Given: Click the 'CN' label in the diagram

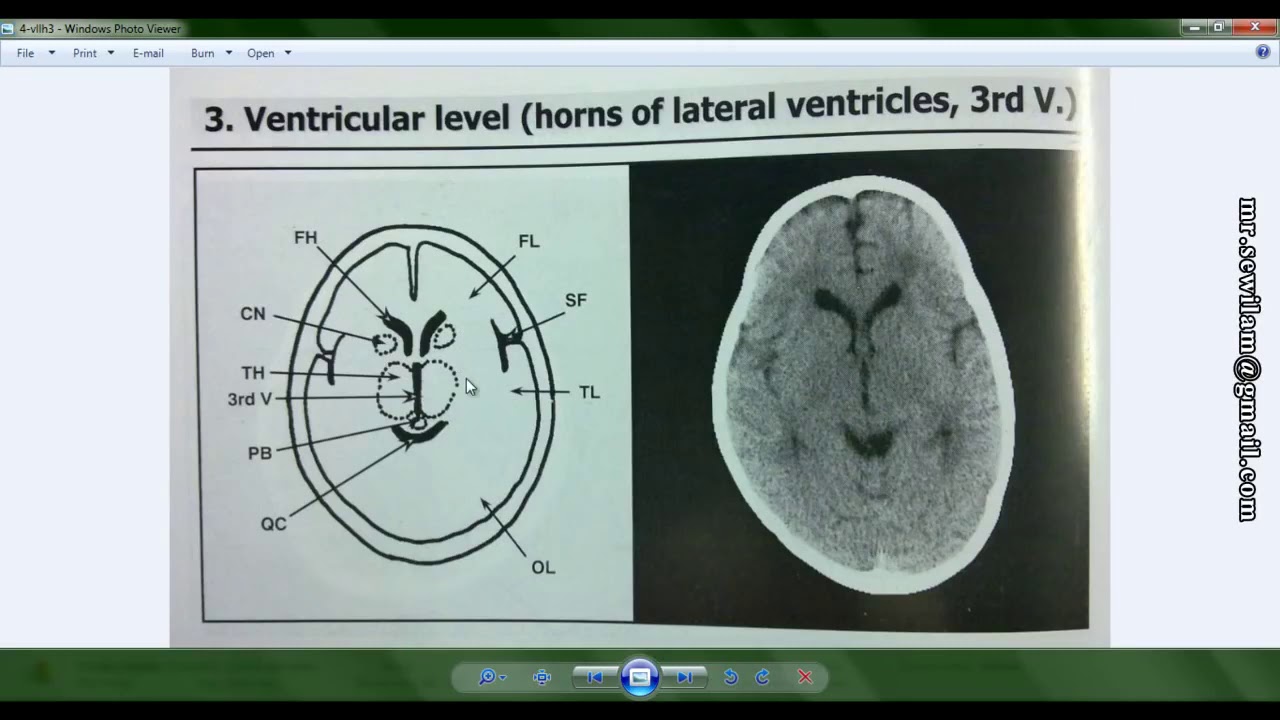Looking at the screenshot, I should coord(253,314).
